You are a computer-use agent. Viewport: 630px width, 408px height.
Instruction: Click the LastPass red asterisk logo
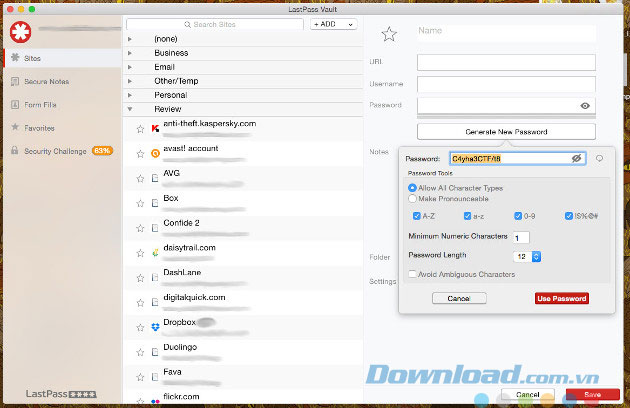(20, 32)
